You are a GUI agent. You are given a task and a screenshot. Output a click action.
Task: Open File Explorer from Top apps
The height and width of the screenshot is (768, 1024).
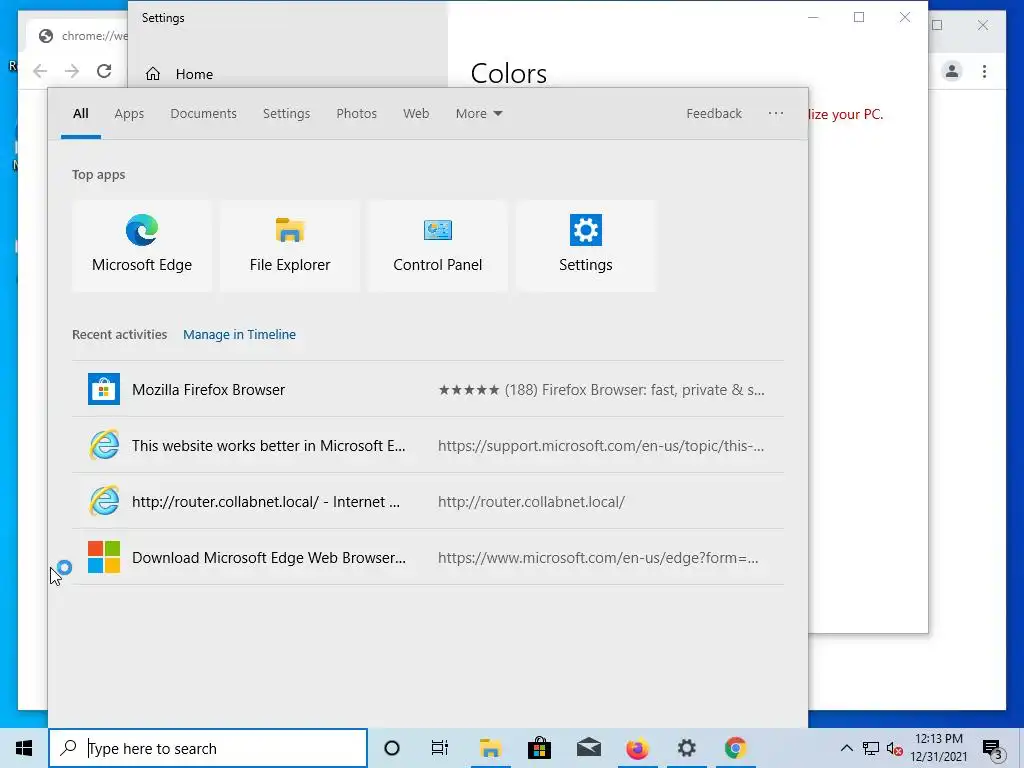[290, 246]
